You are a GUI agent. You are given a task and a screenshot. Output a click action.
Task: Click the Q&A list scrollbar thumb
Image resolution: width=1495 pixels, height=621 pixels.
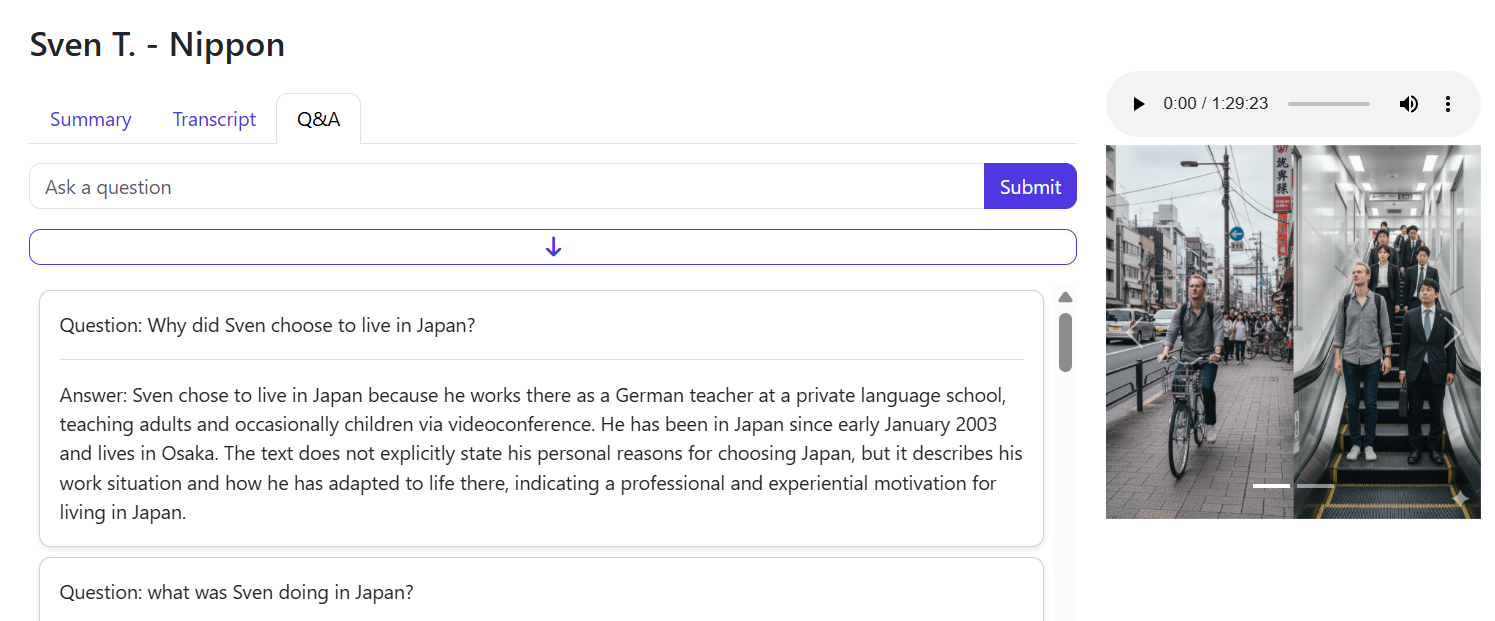(1065, 342)
